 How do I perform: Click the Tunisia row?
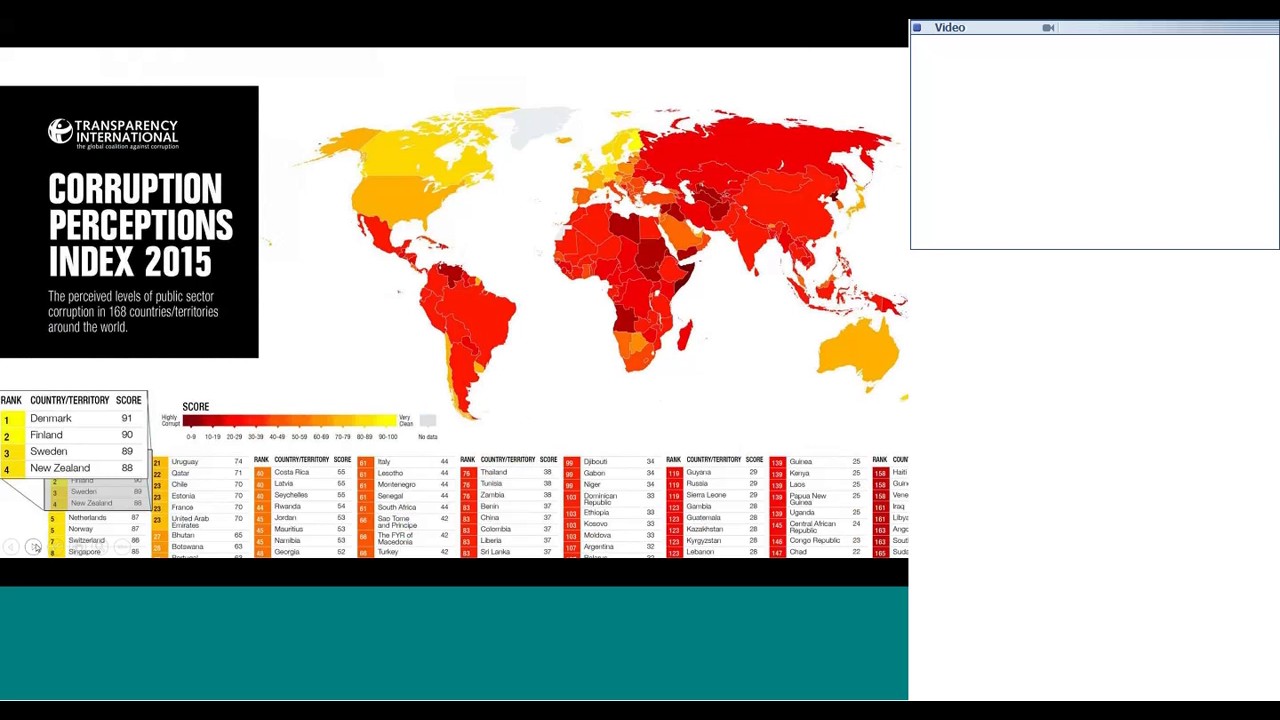click(508, 484)
